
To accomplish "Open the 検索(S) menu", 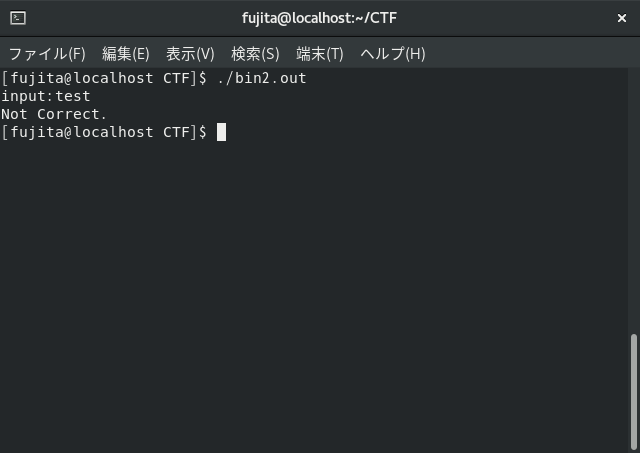I will pyautogui.click(x=255, y=53).
